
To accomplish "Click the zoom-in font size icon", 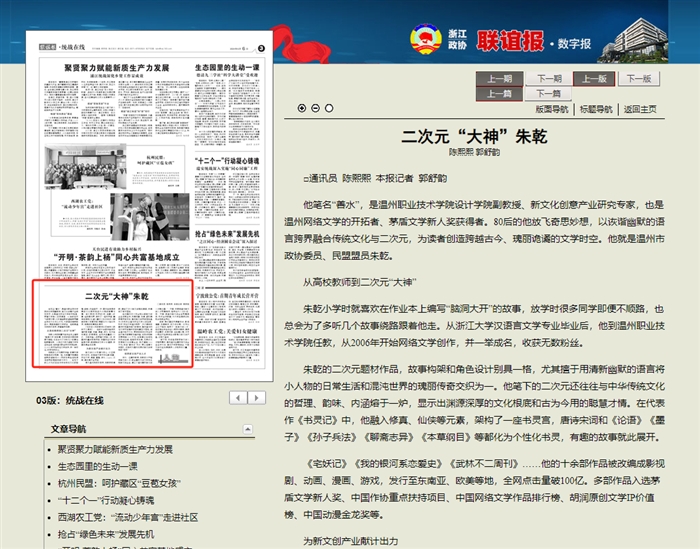I will tap(302, 108).
